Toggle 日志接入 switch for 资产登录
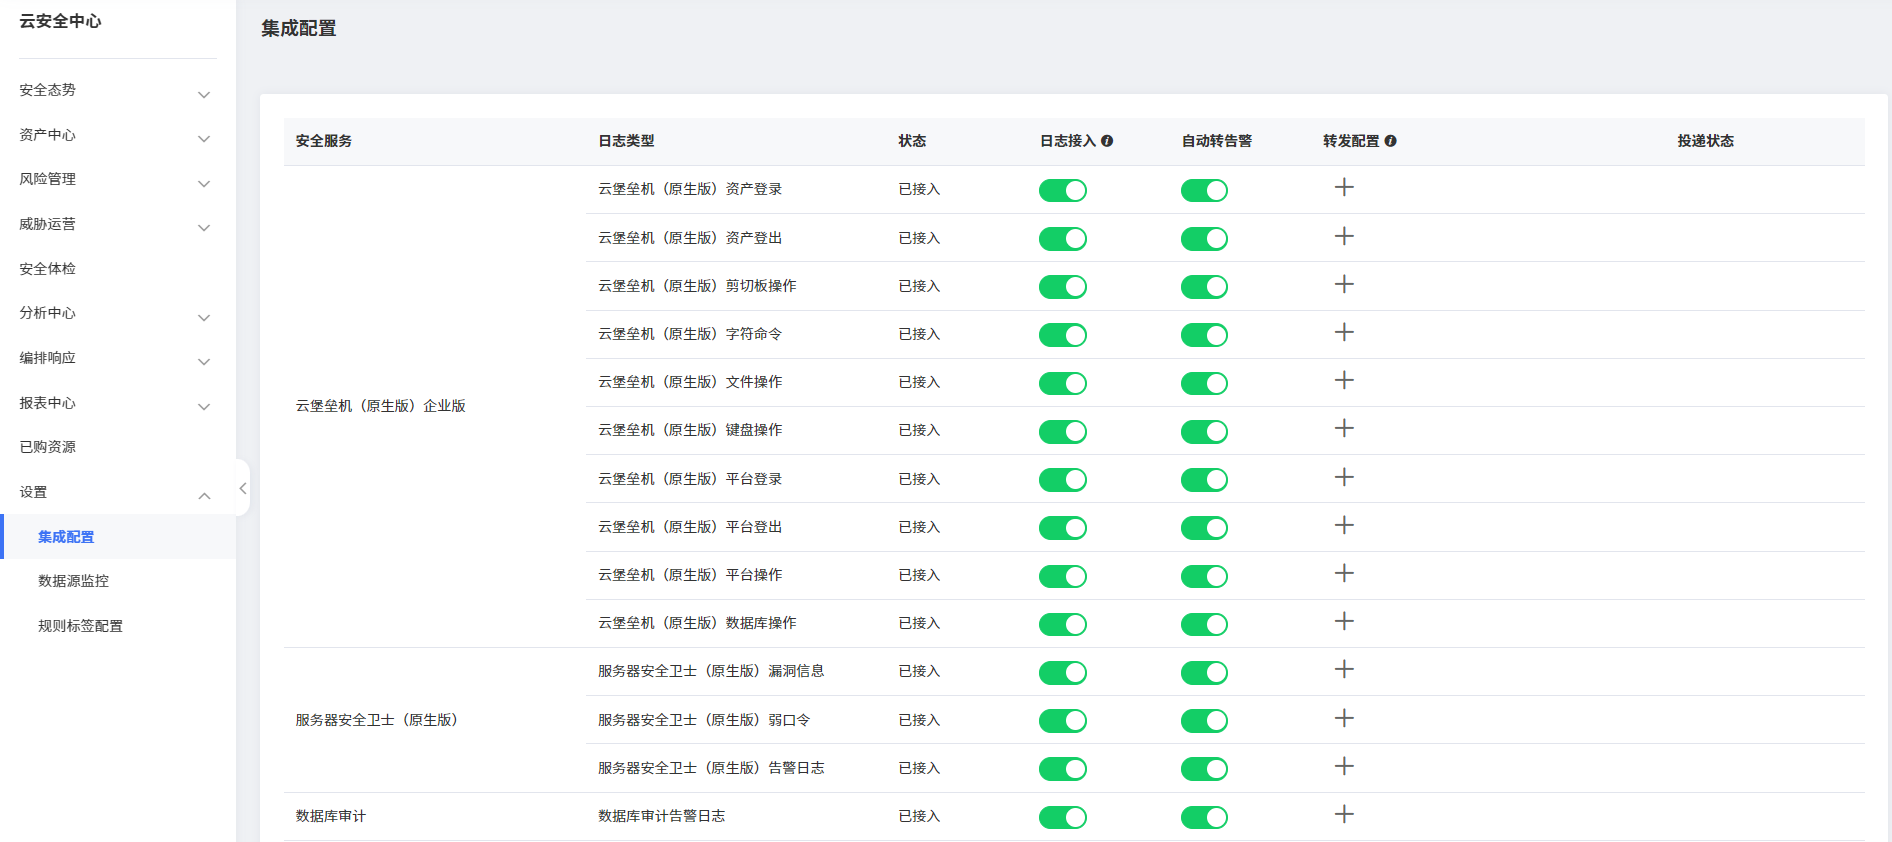Image resolution: width=1892 pixels, height=842 pixels. point(1062,190)
